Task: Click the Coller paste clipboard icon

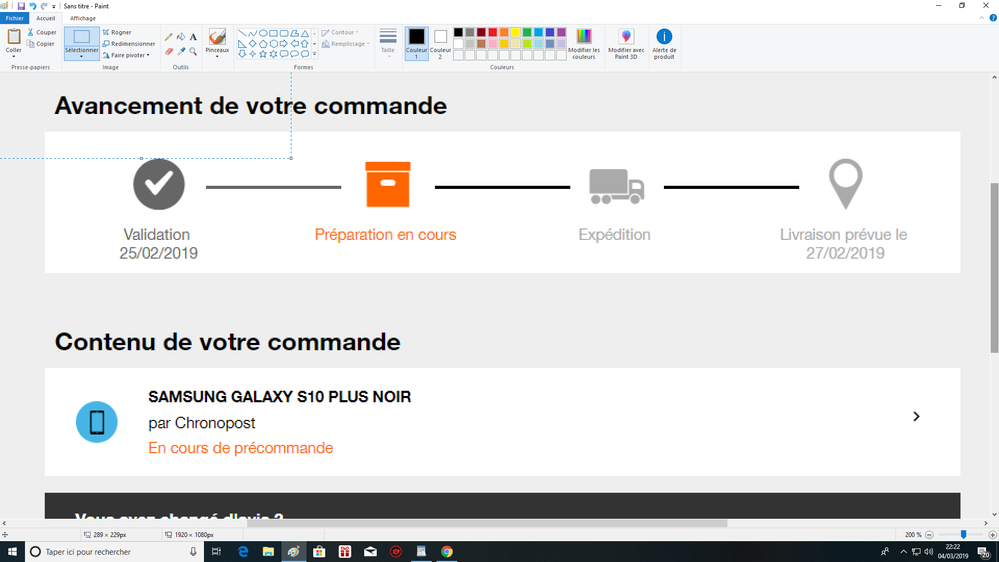Action: point(13,36)
